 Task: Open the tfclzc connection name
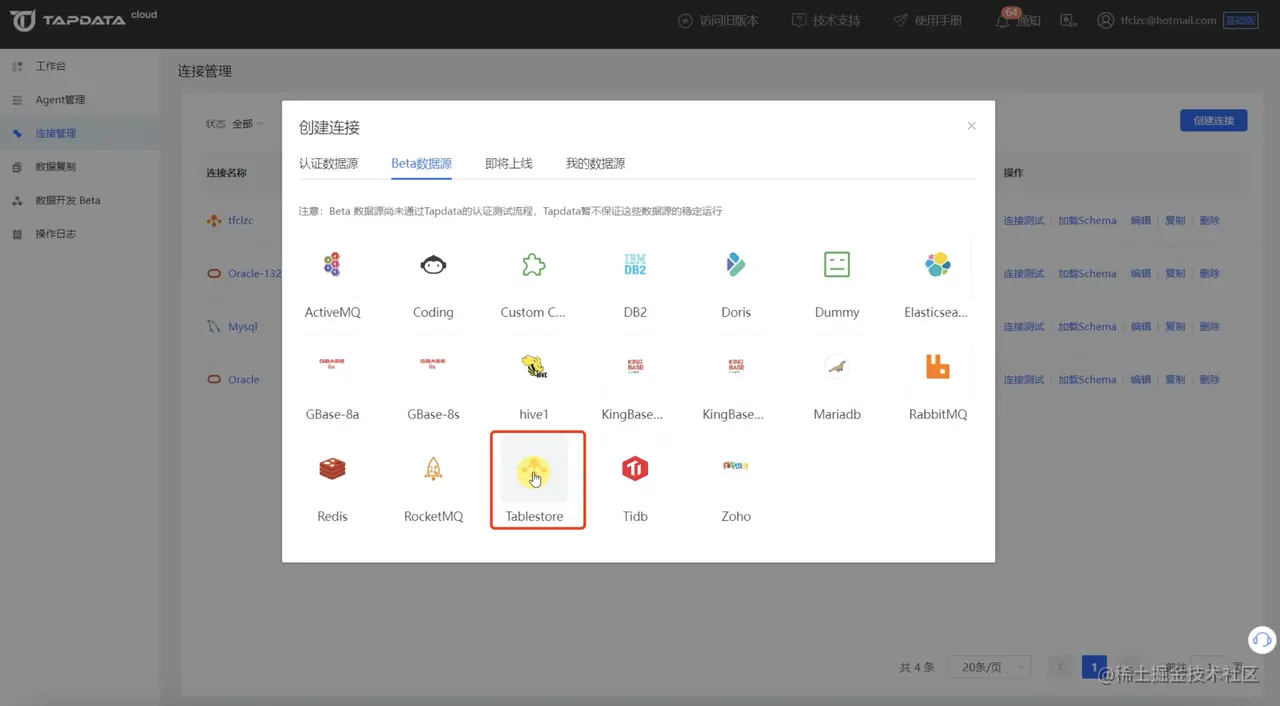(x=240, y=220)
